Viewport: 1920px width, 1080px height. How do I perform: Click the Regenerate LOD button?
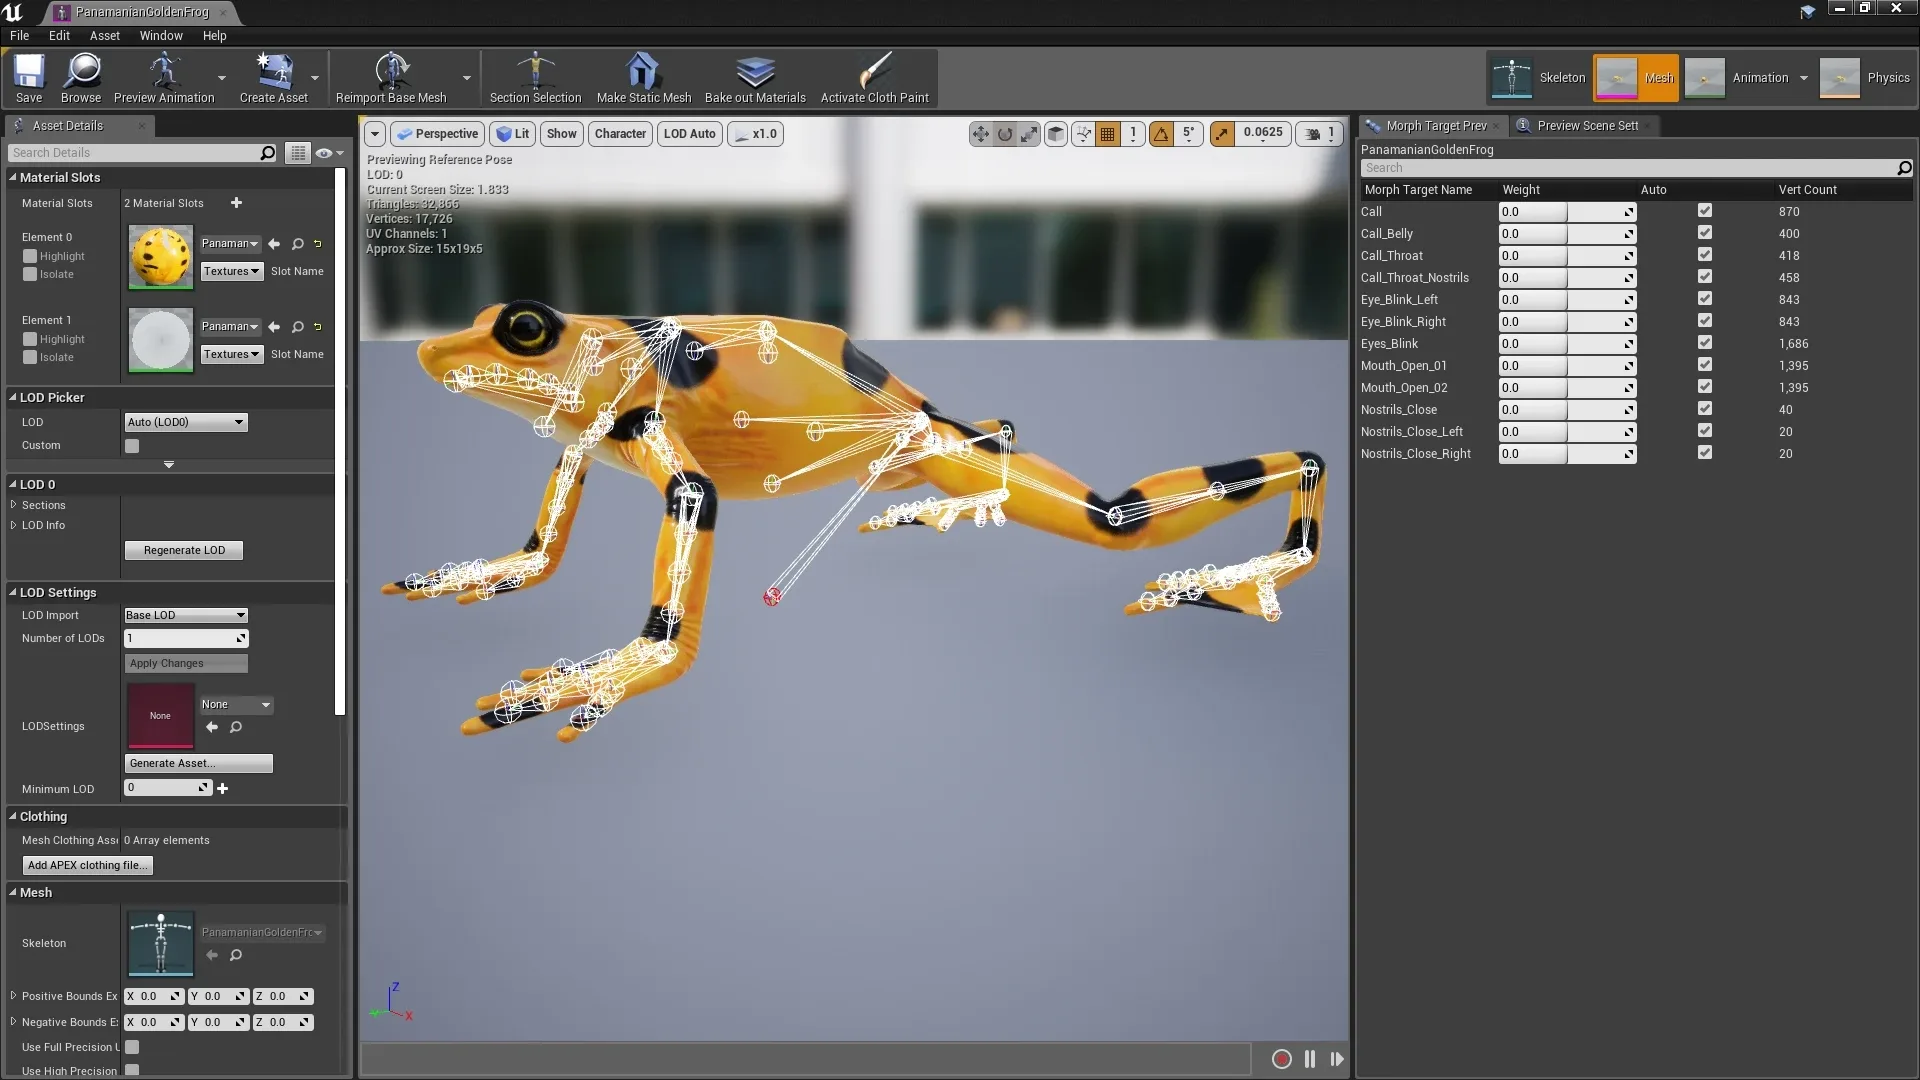coord(184,550)
